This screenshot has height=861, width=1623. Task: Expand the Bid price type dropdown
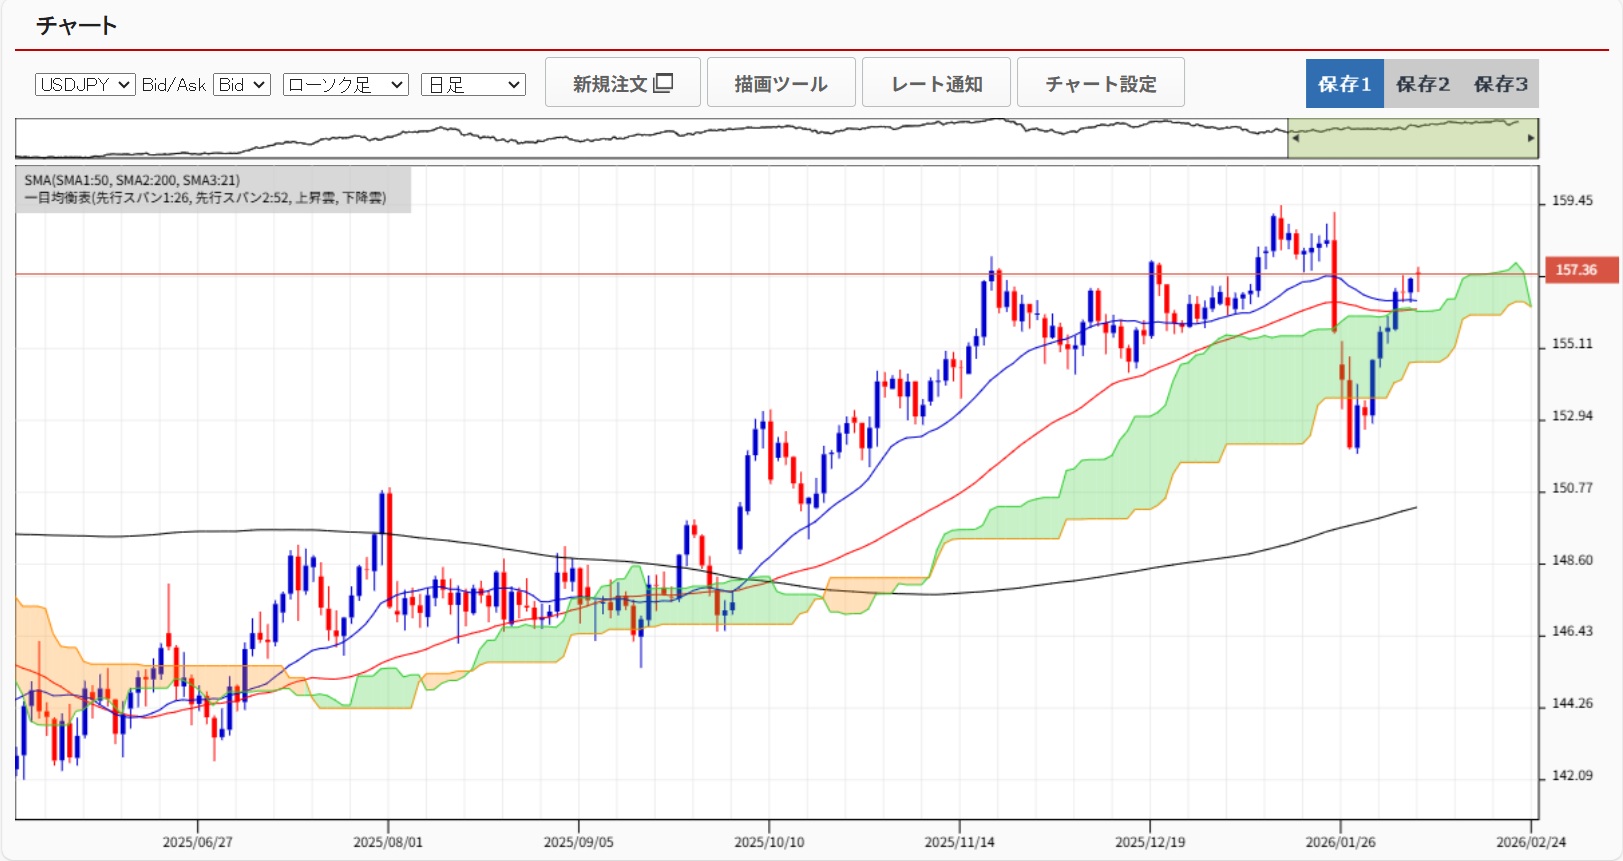pyautogui.click(x=242, y=85)
